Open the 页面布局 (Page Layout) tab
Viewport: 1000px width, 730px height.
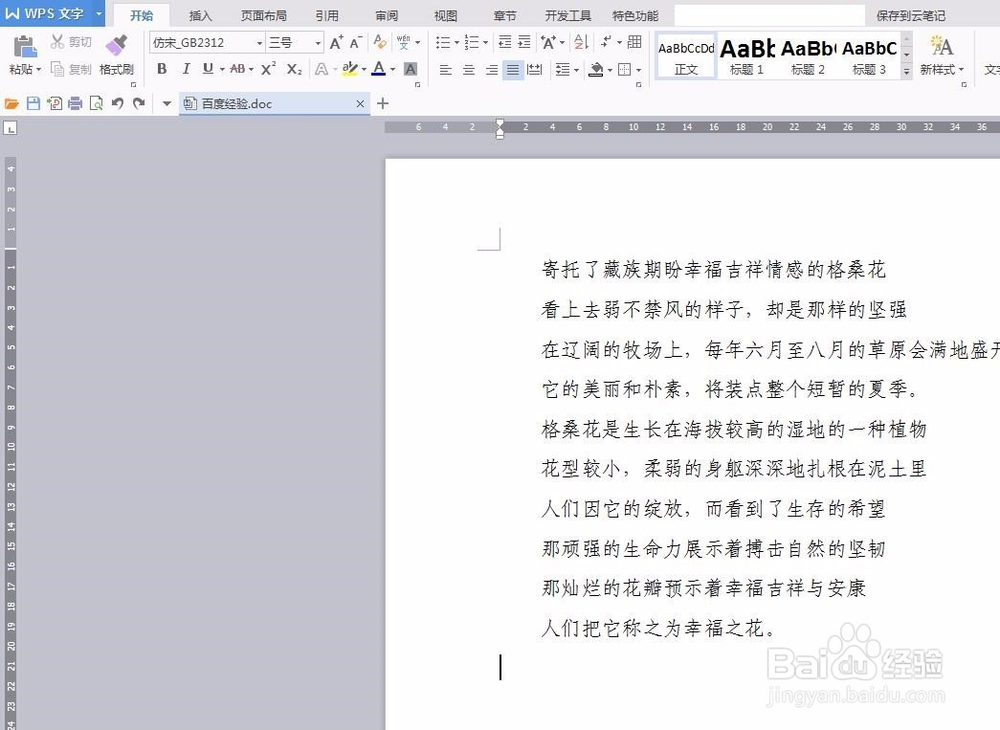coord(264,15)
